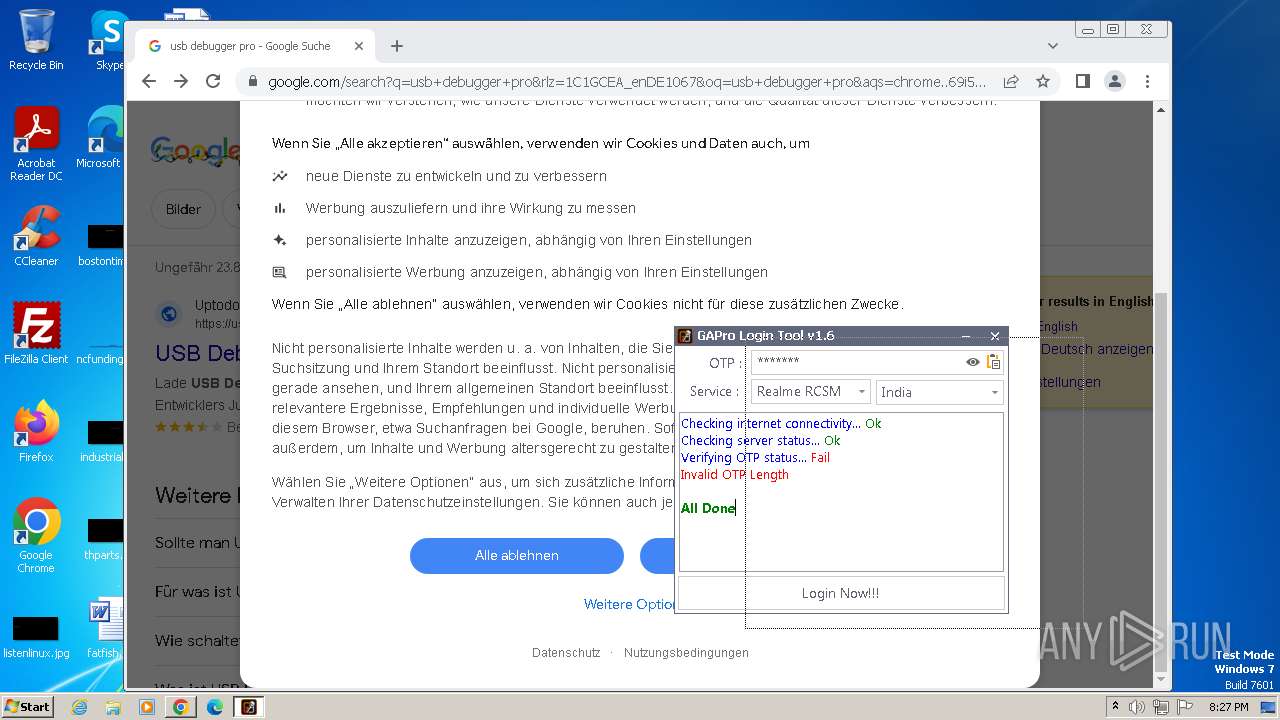Open the tab search chevron in Chrome

pos(1053,46)
